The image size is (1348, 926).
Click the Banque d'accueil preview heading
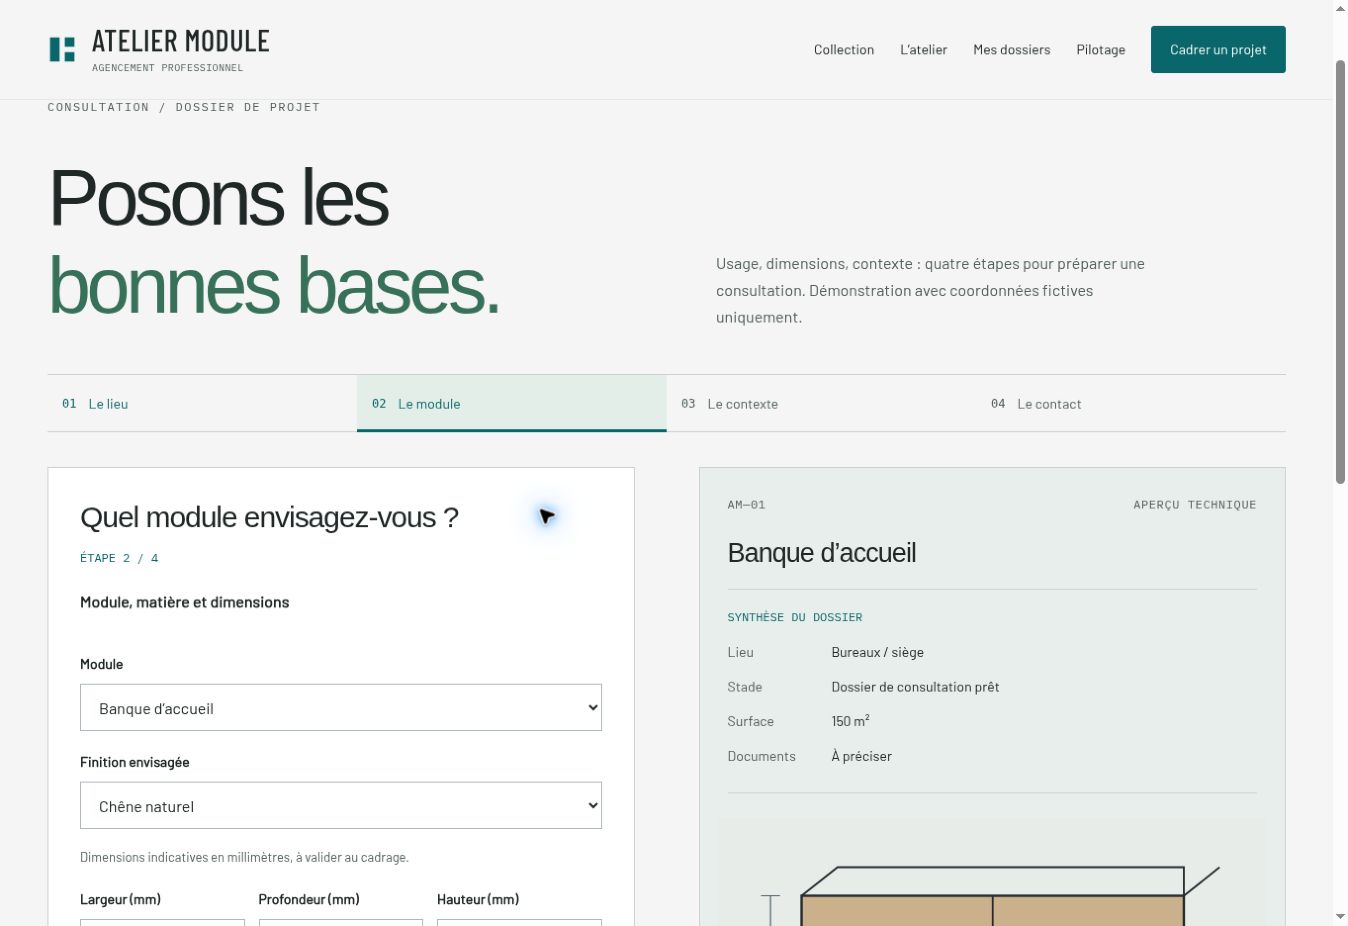pyautogui.click(x=822, y=553)
